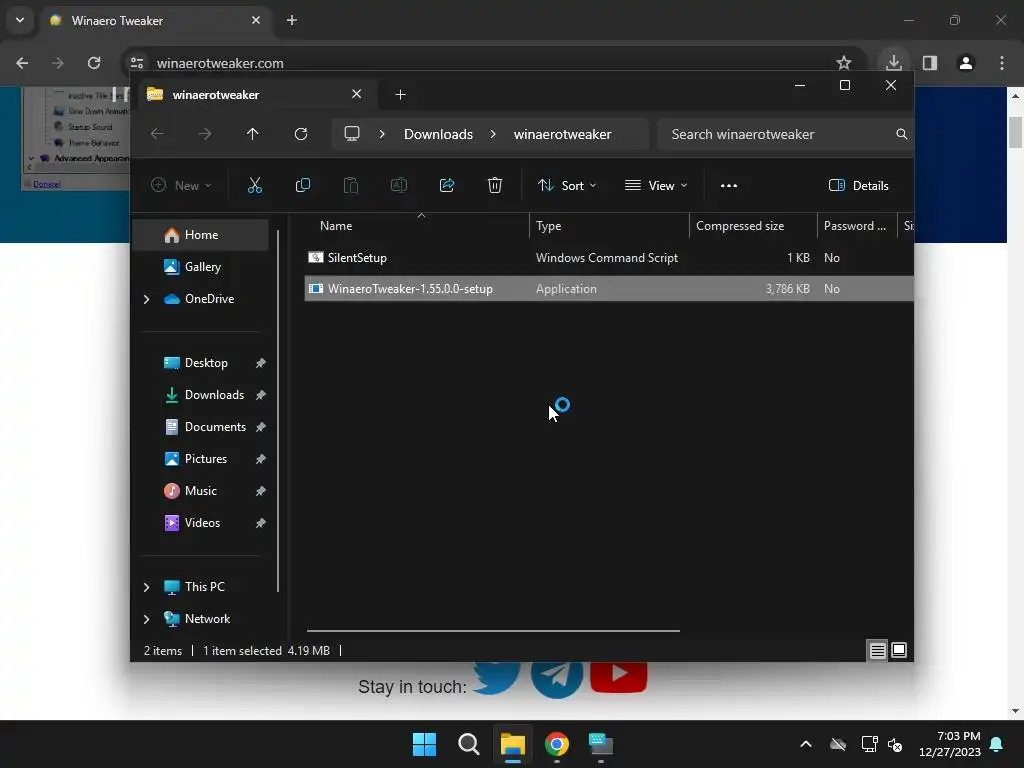
Task: Open Chrome three-dot menu
Action: coord(1002,63)
